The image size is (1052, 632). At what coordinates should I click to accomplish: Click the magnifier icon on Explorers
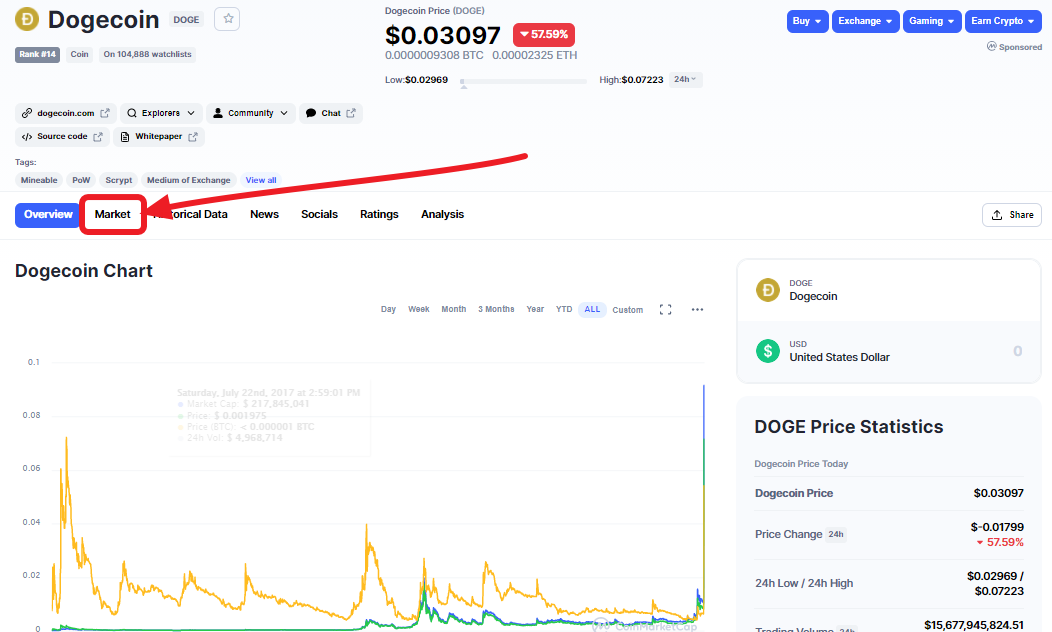pyautogui.click(x=132, y=113)
